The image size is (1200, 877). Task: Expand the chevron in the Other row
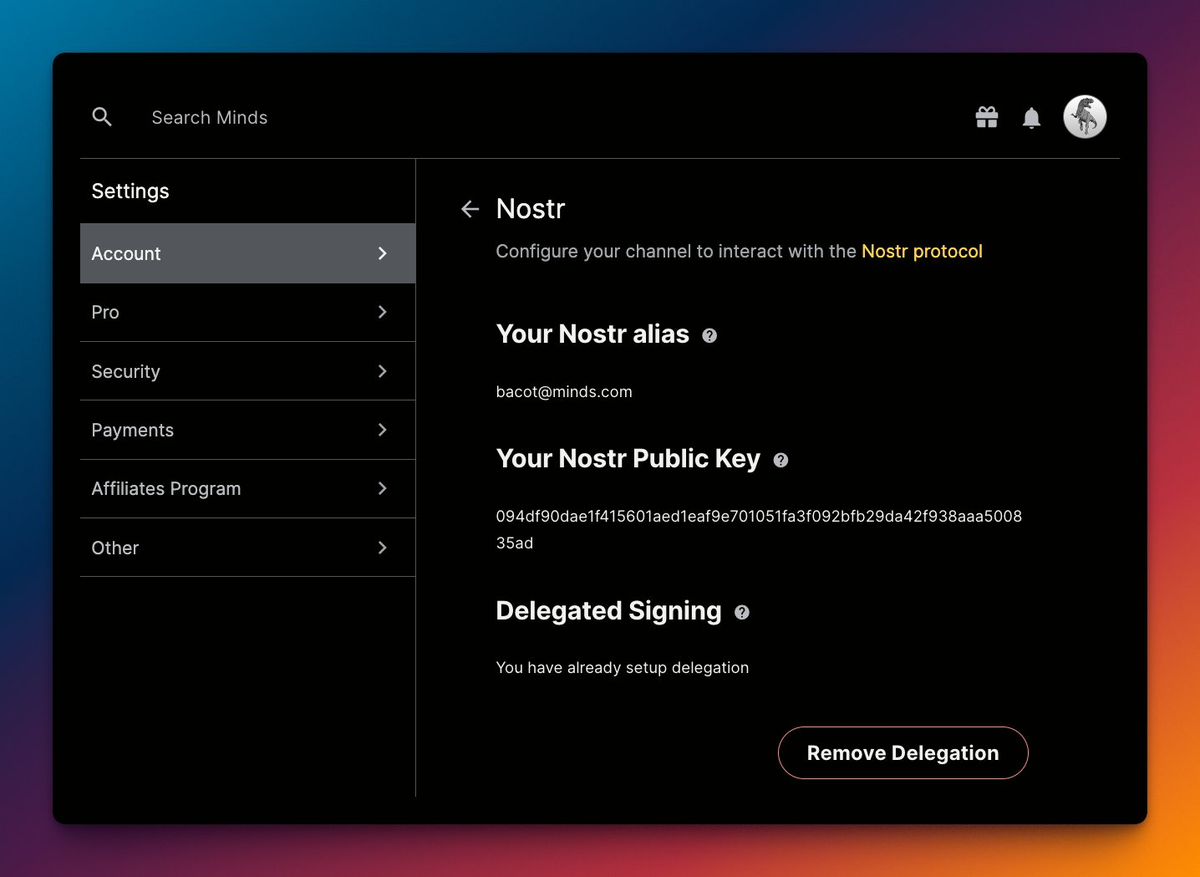point(382,548)
